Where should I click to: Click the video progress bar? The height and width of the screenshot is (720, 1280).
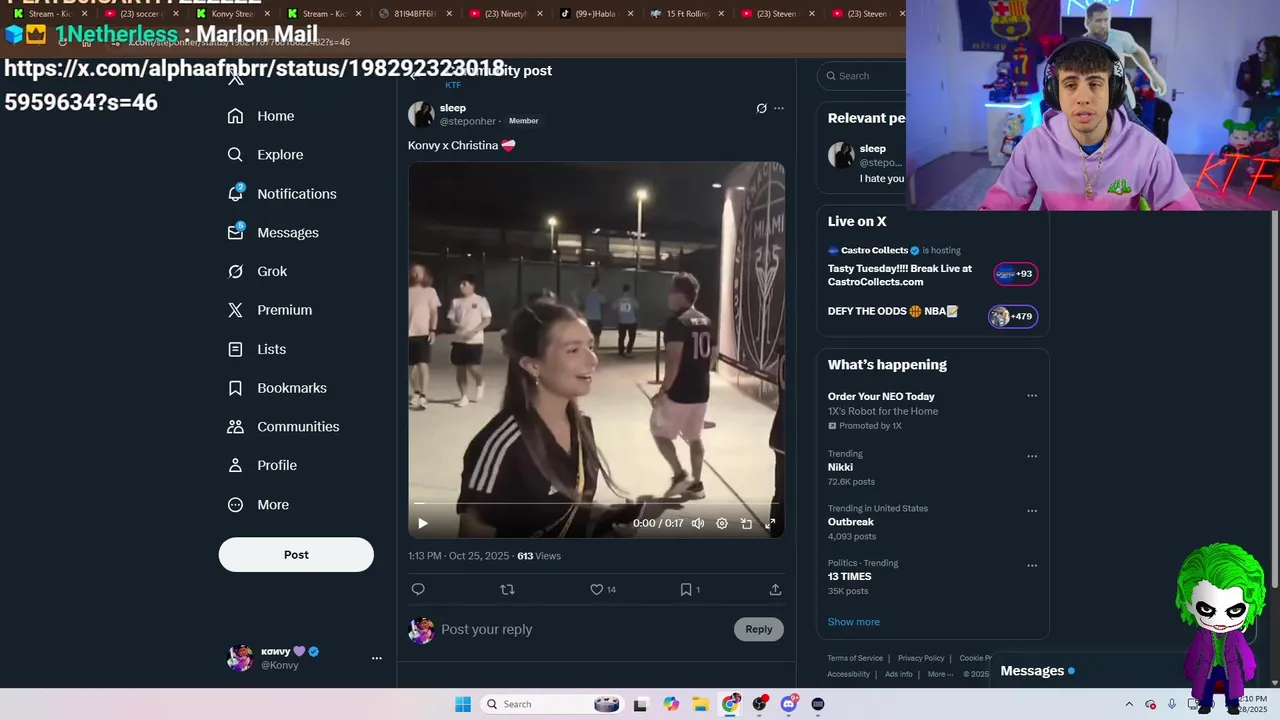[596, 503]
